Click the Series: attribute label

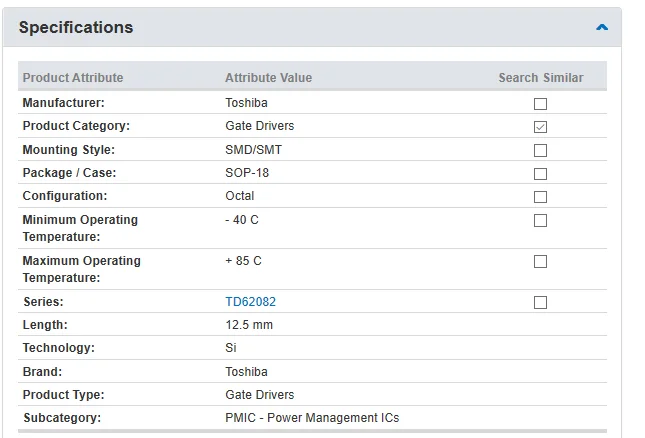[x=43, y=301]
